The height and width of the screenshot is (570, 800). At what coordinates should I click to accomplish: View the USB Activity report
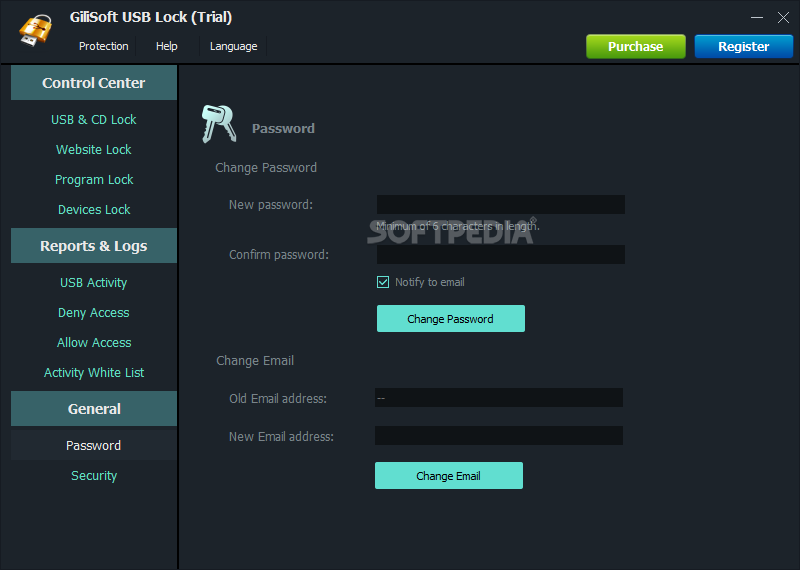coord(93,283)
